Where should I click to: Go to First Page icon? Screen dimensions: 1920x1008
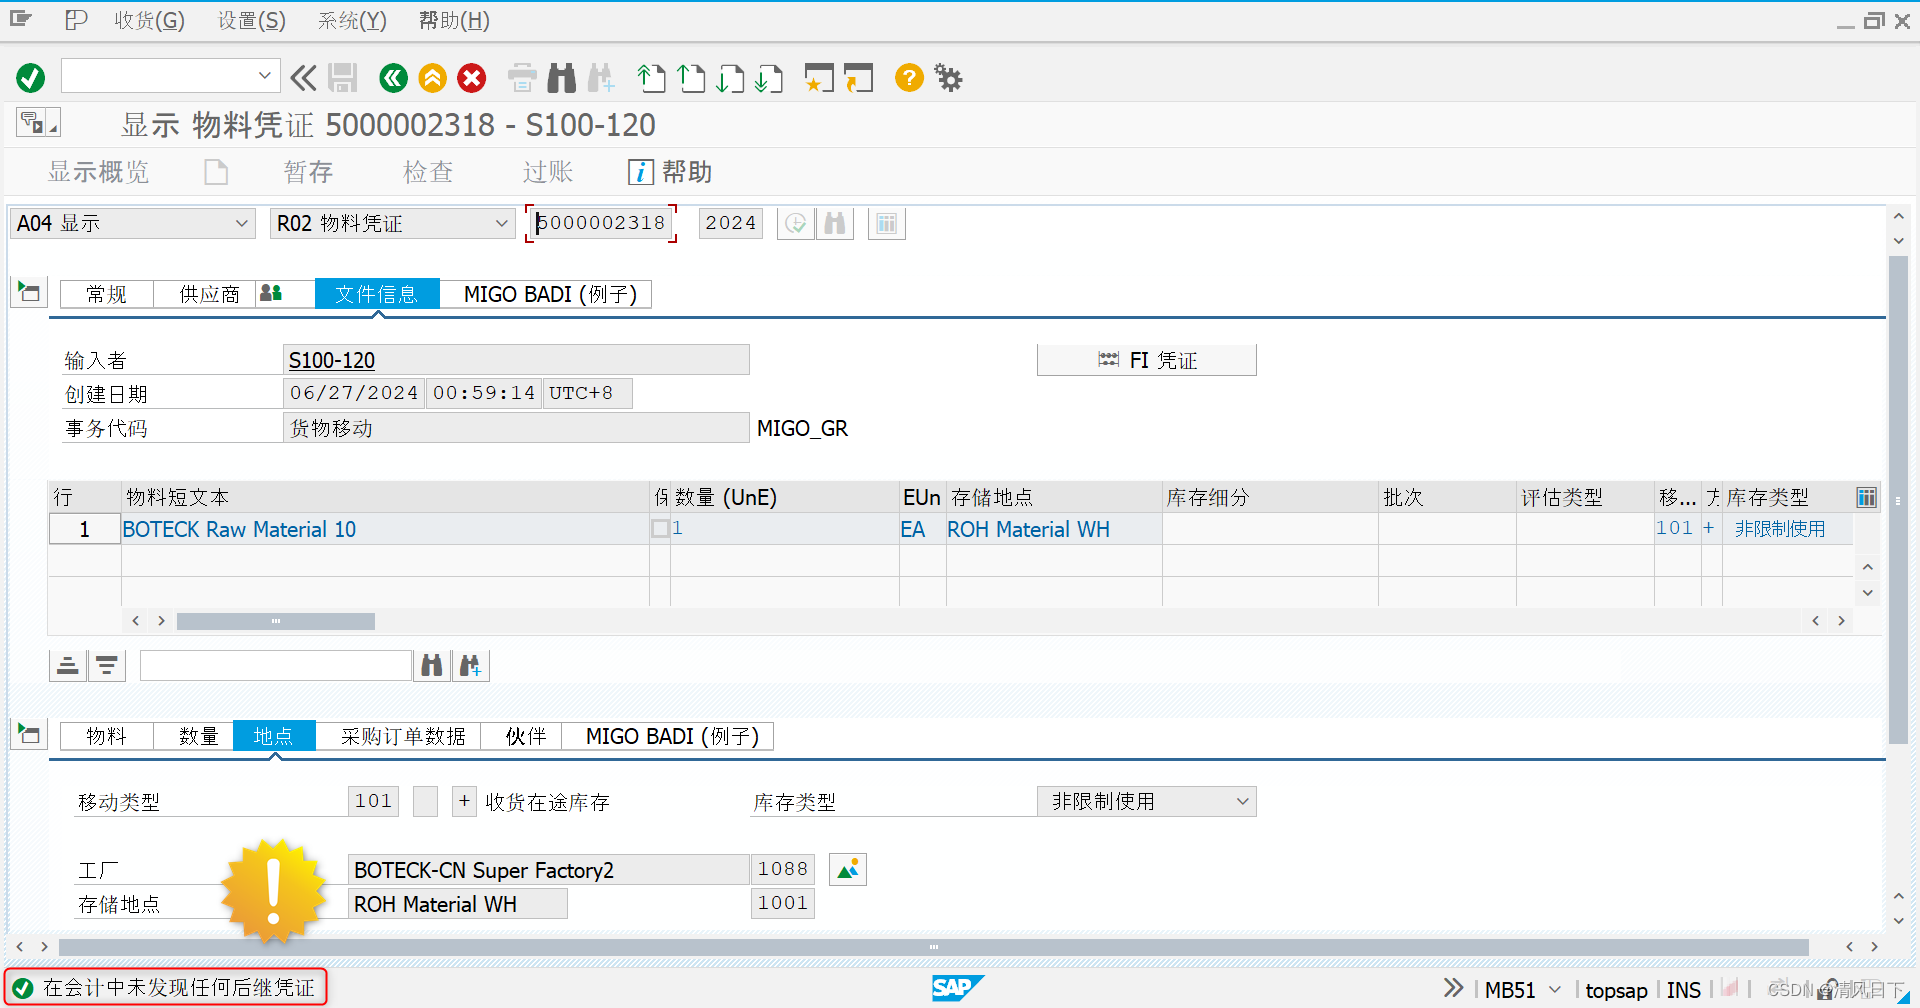652,77
